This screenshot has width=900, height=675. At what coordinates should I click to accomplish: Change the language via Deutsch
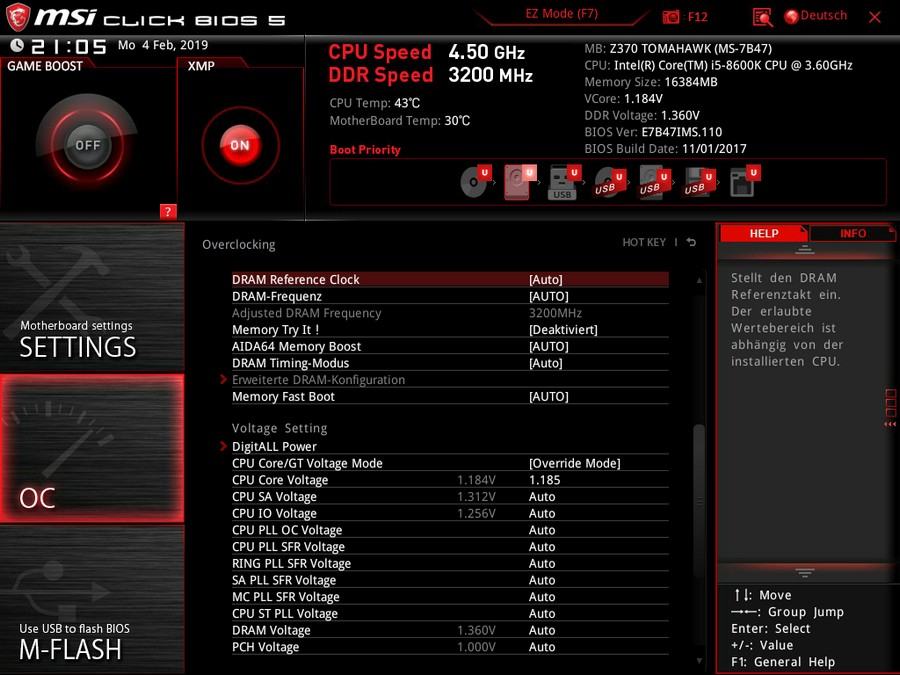(824, 15)
